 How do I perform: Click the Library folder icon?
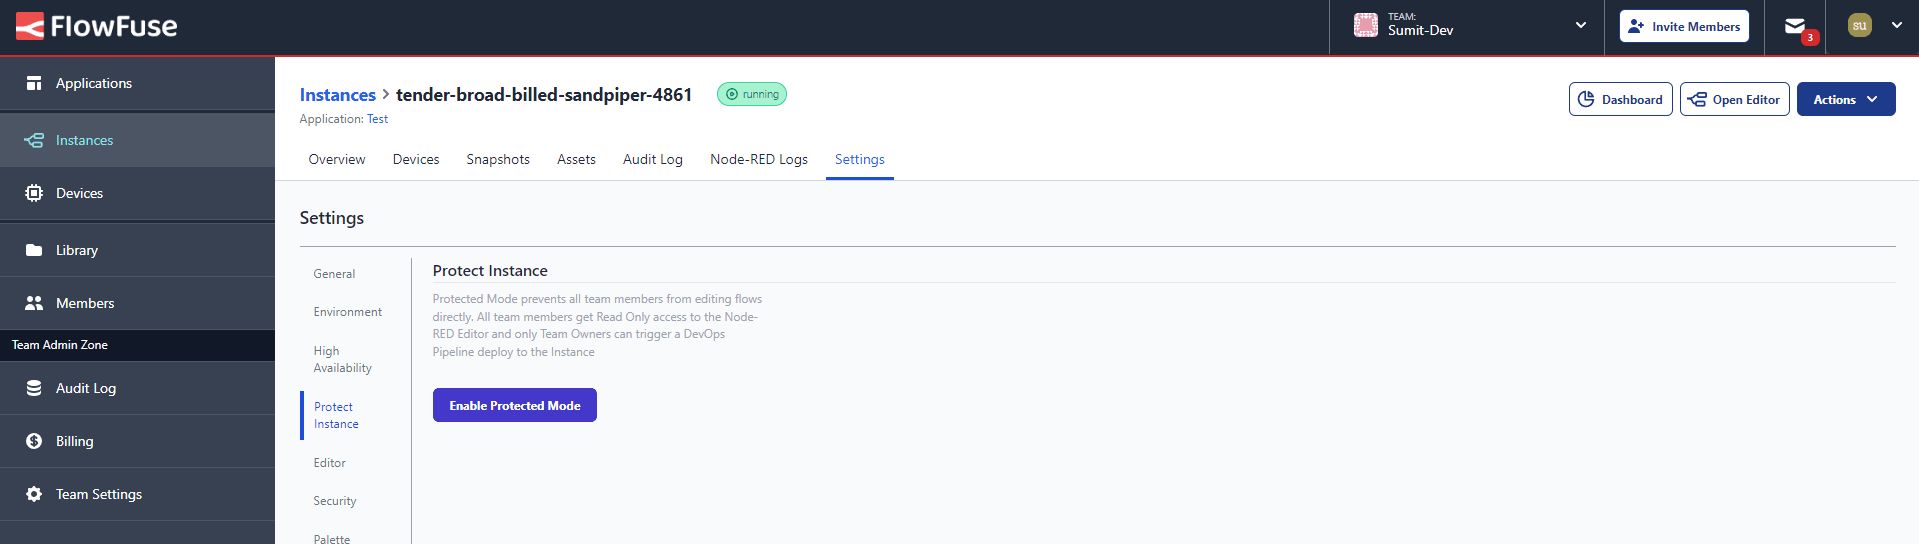[34, 250]
